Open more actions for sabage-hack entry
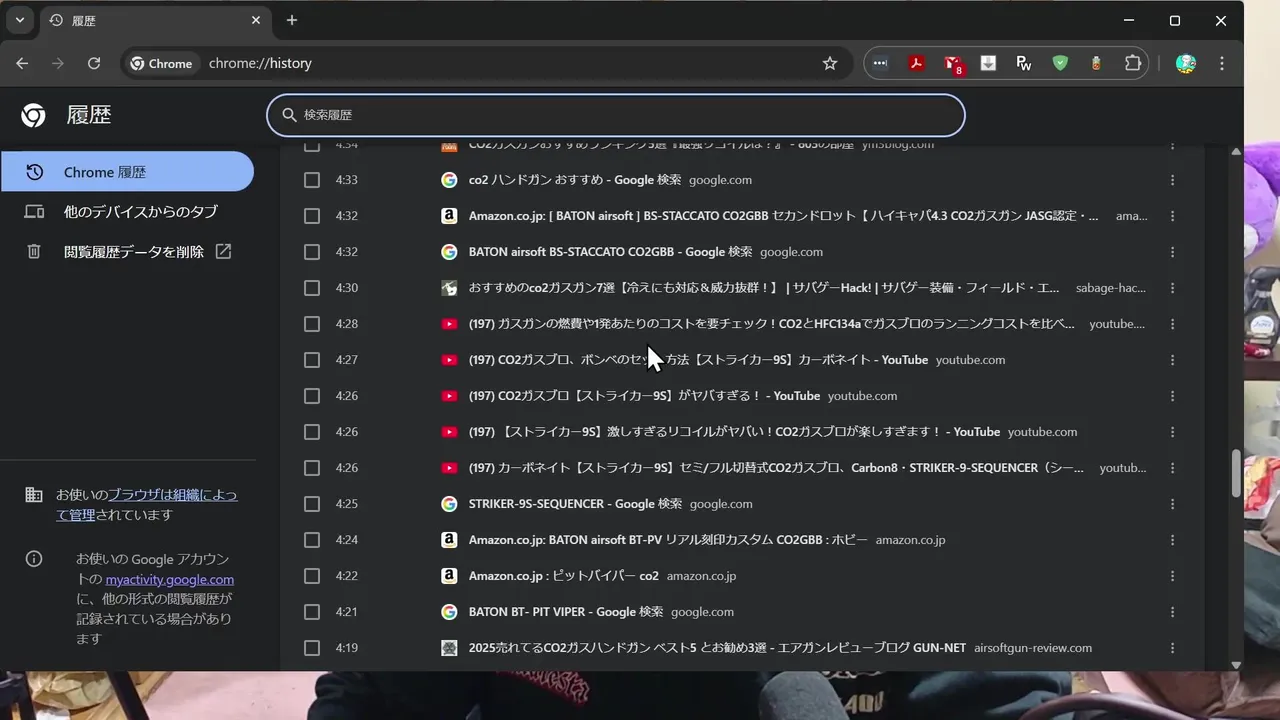 coord(1172,288)
